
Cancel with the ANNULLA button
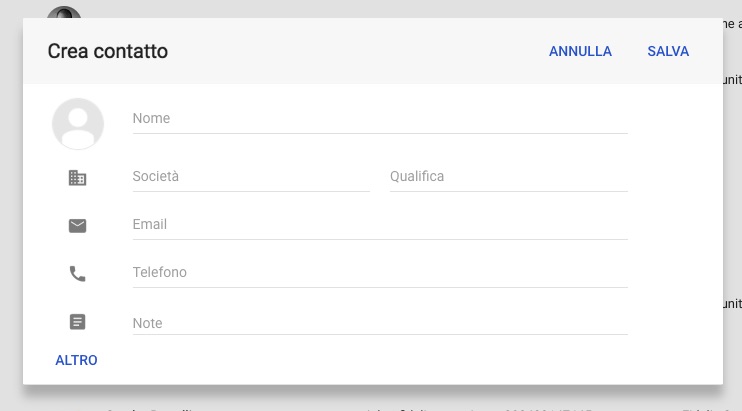pyautogui.click(x=580, y=51)
